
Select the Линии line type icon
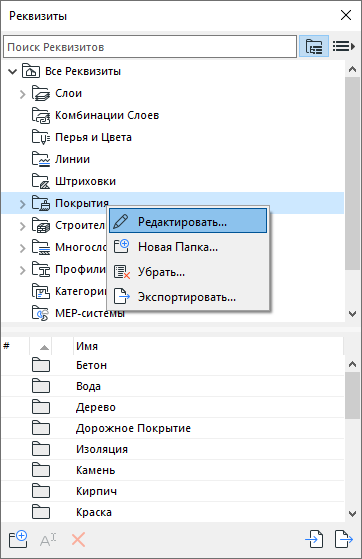pyautogui.click(x=41, y=159)
